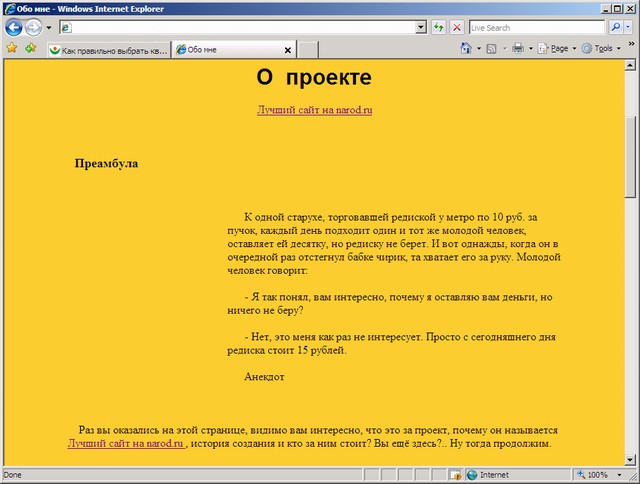Switch to the 'Как правильно выбрать кв...' tab
640x484 pixels.
point(109,50)
